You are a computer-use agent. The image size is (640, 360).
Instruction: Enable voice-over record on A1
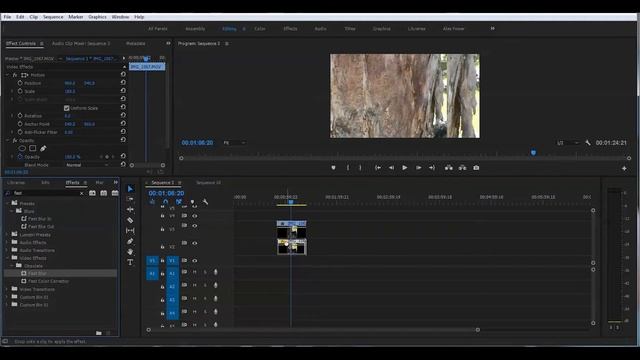(216, 272)
